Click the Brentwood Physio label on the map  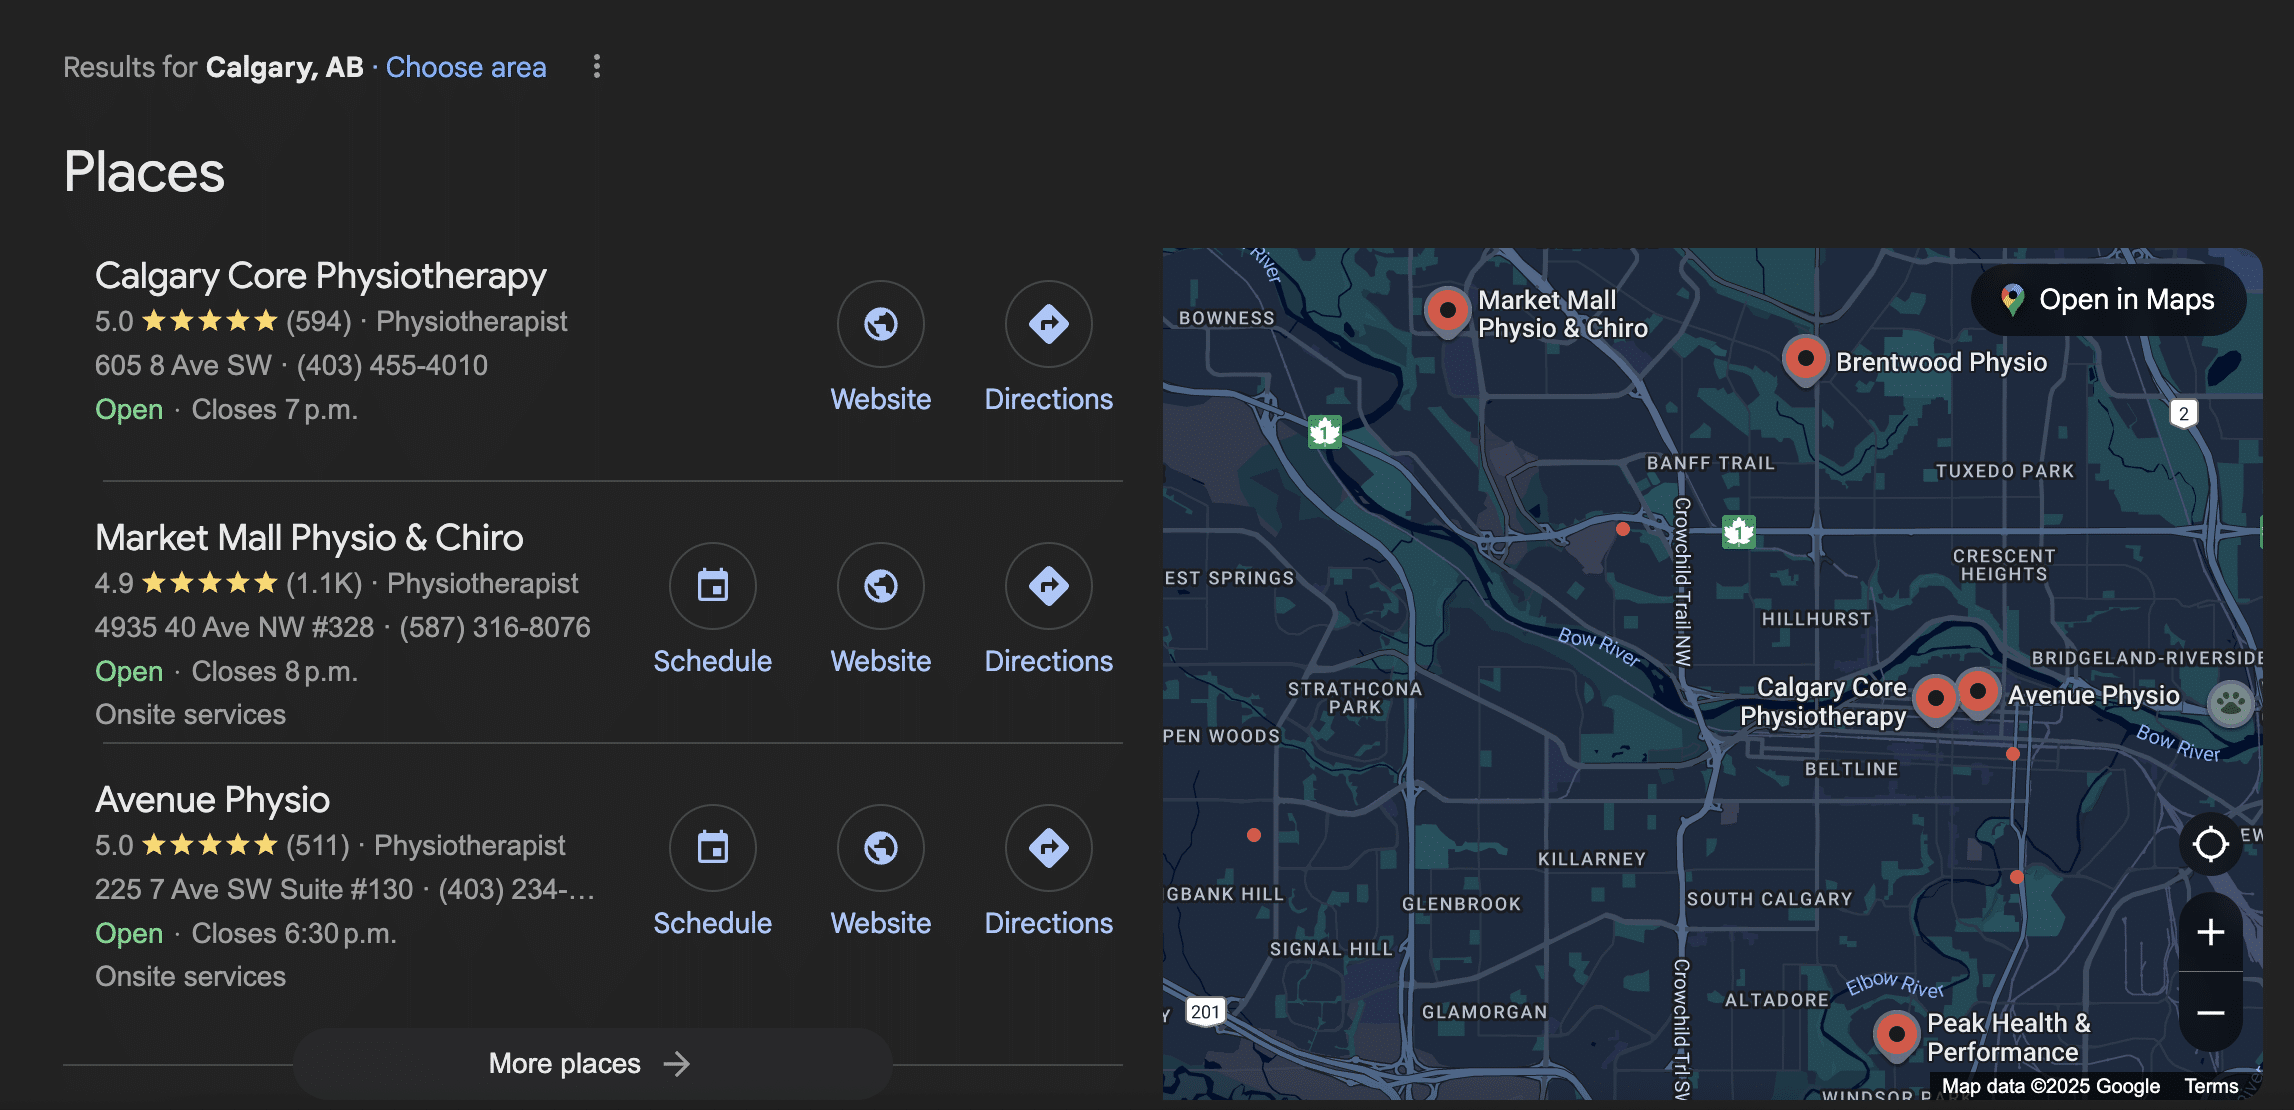point(1941,362)
